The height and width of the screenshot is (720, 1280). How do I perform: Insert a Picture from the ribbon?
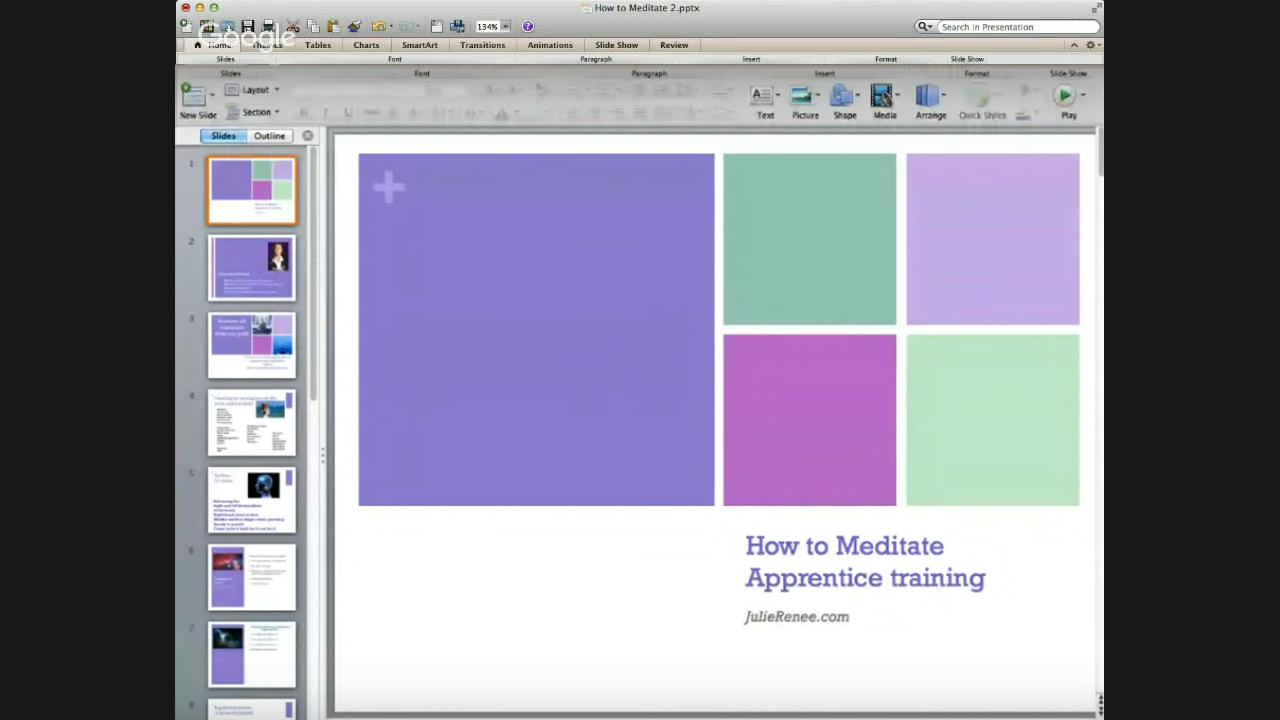802,98
